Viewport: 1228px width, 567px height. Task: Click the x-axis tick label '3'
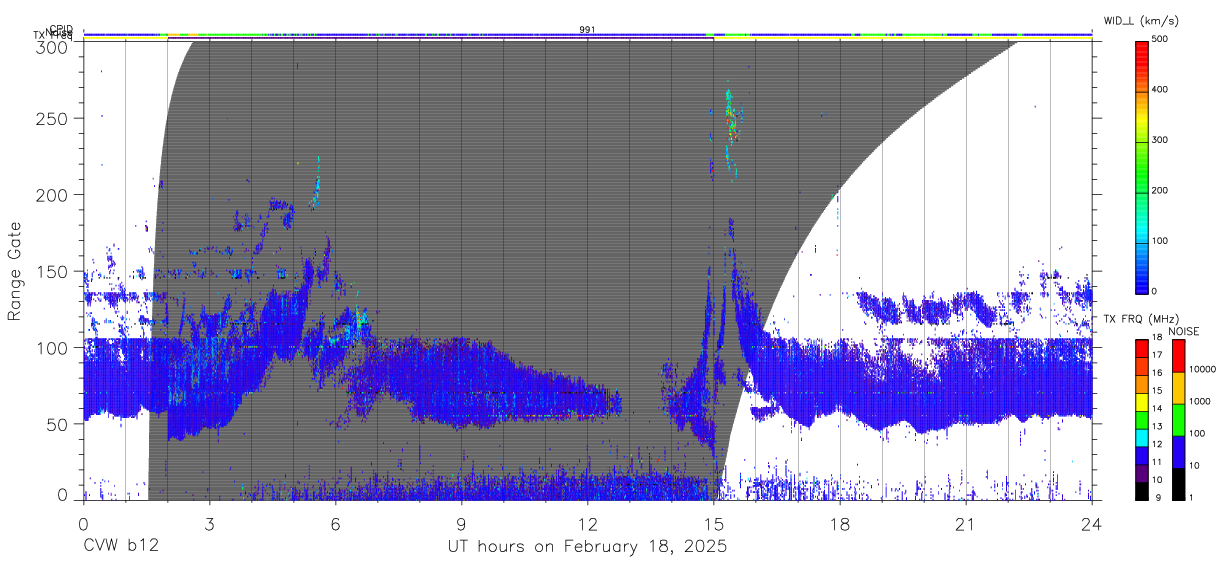(209, 524)
